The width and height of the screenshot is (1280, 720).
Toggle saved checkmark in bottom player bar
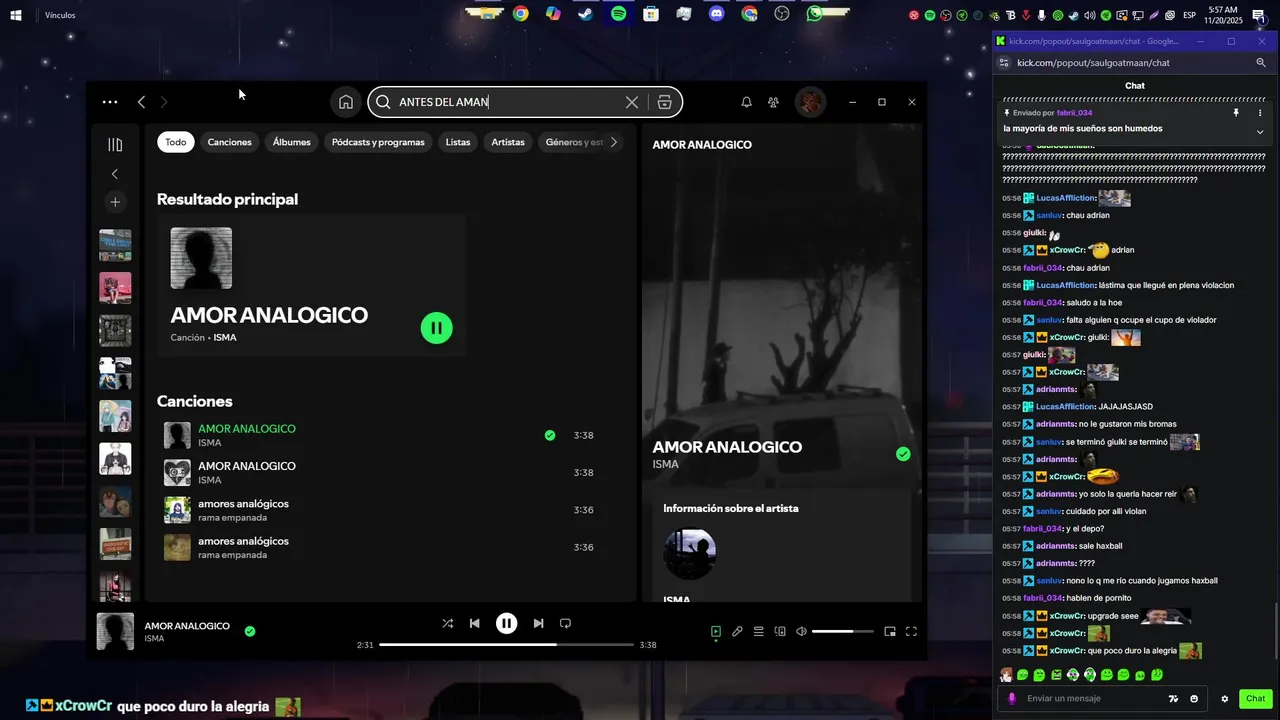pyautogui.click(x=250, y=631)
